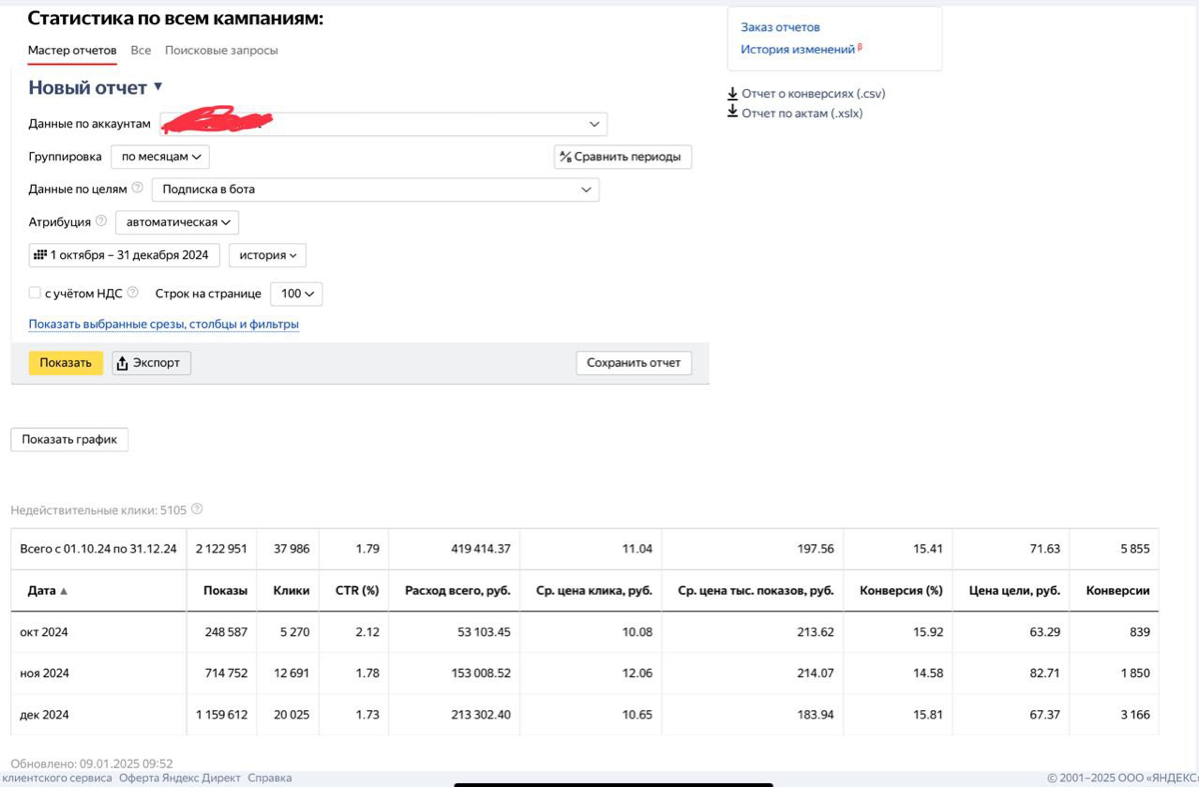Open the история period dropdown
The height and width of the screenshot is (787, 1199).
pyautogui.click(x=268, y=255)
